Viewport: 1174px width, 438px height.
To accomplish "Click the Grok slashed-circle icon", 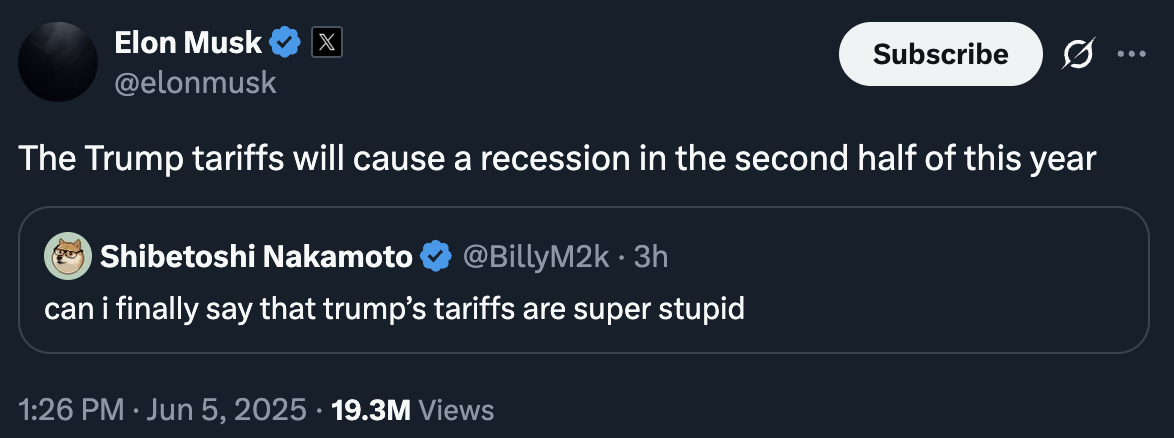I will pyautogui.click(x=1077, y=53).
